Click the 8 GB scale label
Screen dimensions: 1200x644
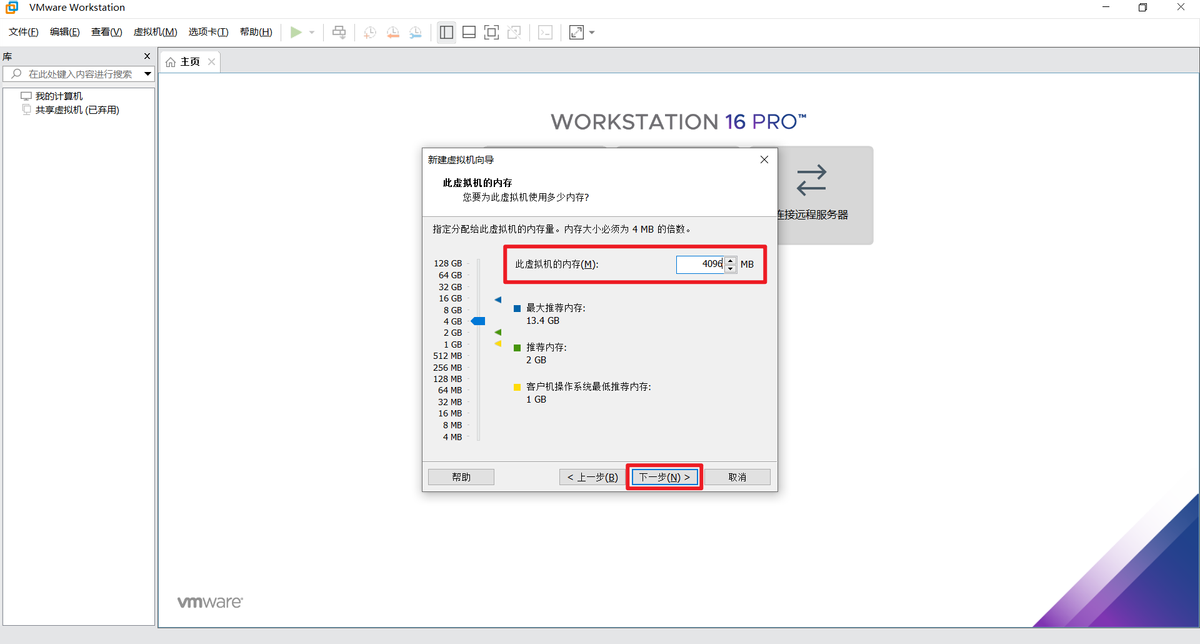pyautogui.click(x=453, y=310)
